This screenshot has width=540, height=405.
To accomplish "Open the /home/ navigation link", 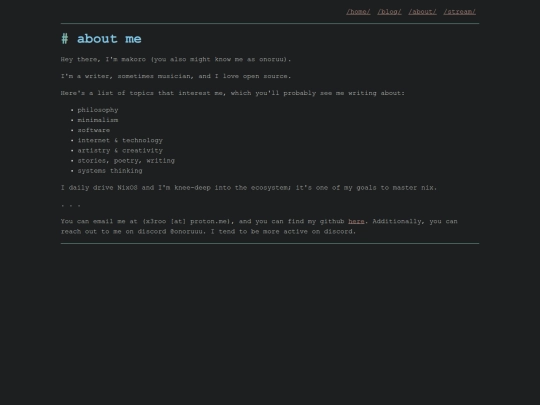I will click(x=358, y=12).
